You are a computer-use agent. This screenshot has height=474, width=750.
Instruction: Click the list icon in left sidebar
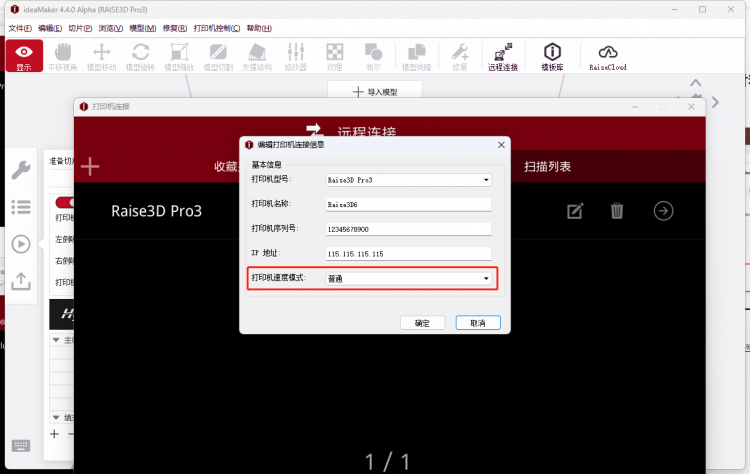pyautogui.click(x=21, y=207)
